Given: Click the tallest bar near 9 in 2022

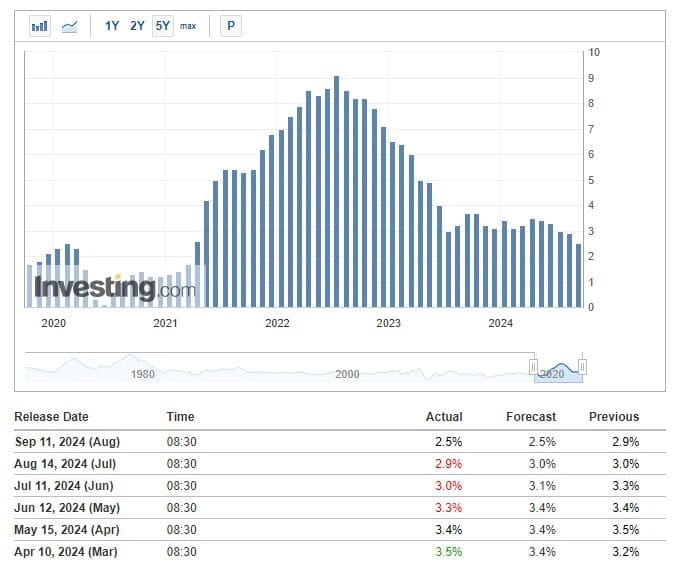Looking at the screenshot, I should tap(337, 192).
